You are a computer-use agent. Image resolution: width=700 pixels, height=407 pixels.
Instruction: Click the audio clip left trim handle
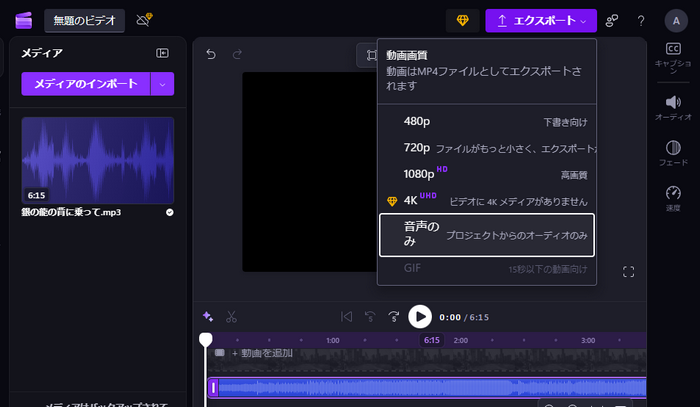(213, 387)
